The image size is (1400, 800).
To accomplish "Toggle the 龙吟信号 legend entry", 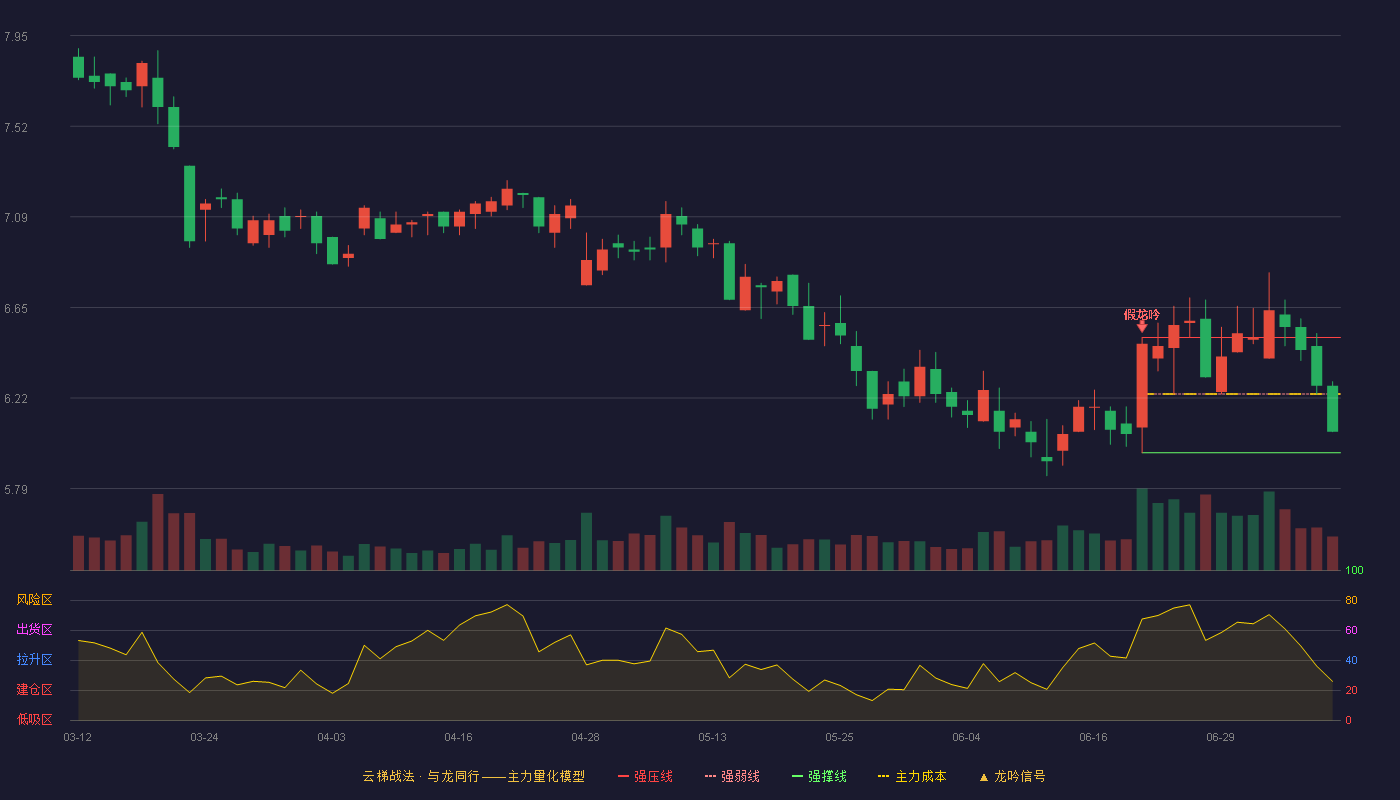I will (x=1012, y=776).
